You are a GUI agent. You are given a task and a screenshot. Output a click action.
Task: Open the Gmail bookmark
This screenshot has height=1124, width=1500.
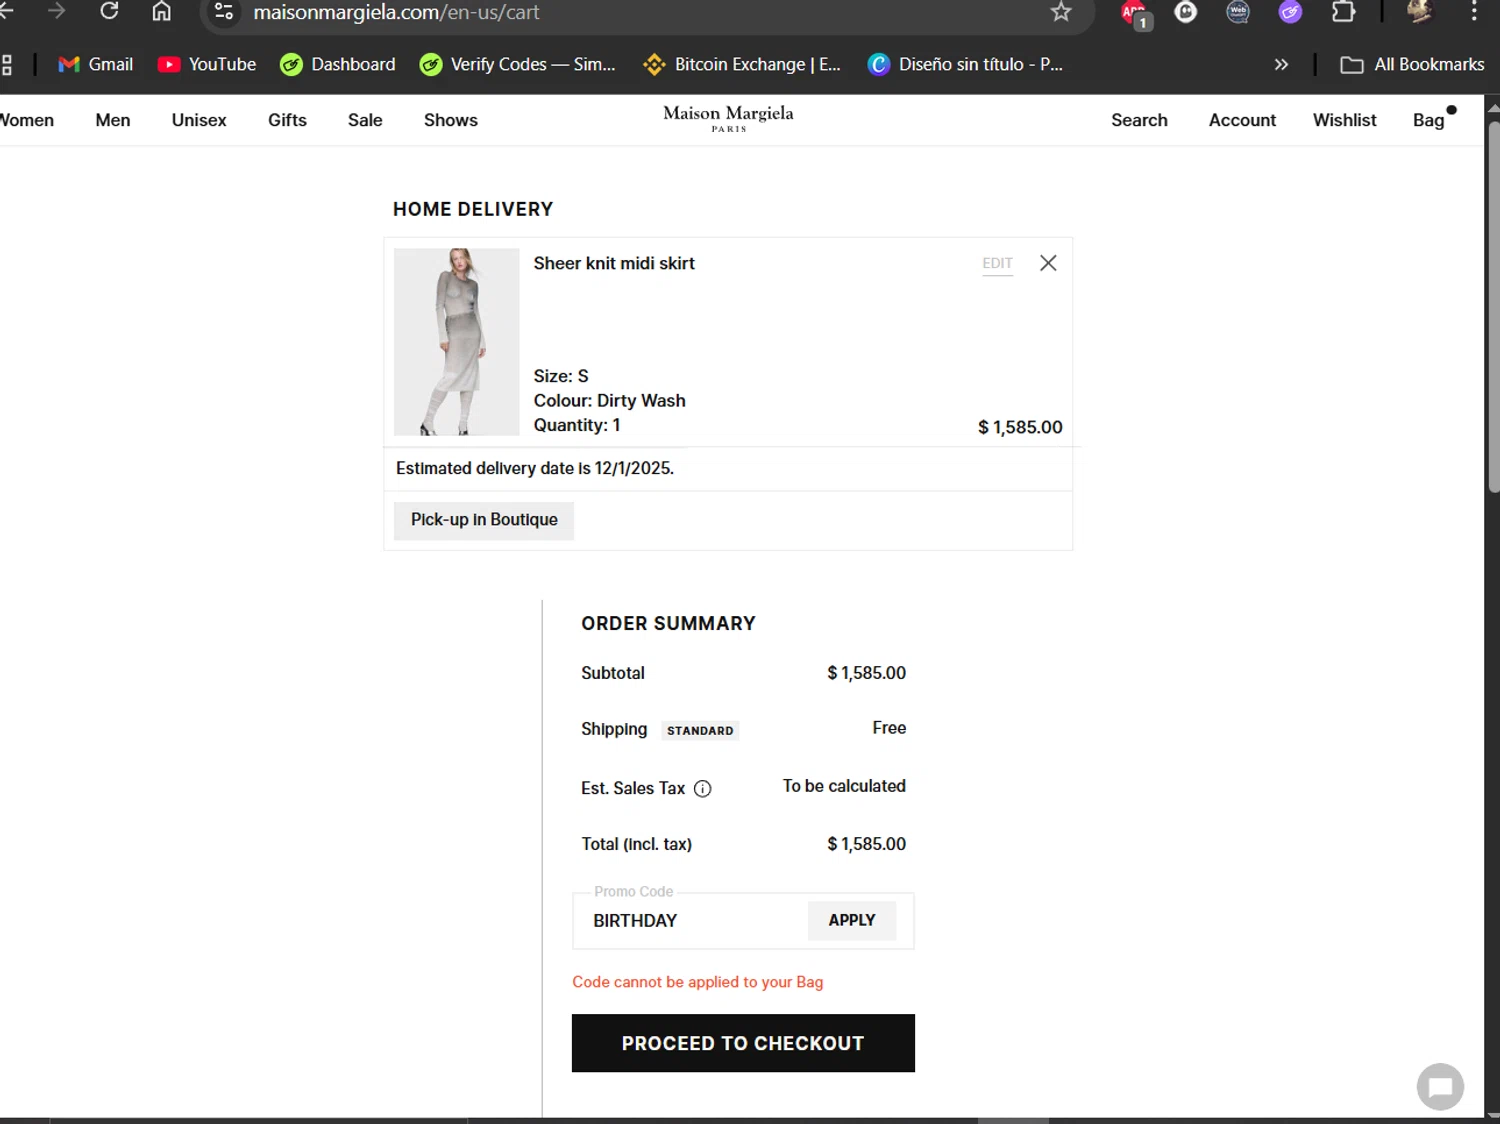tap(96, 64)
